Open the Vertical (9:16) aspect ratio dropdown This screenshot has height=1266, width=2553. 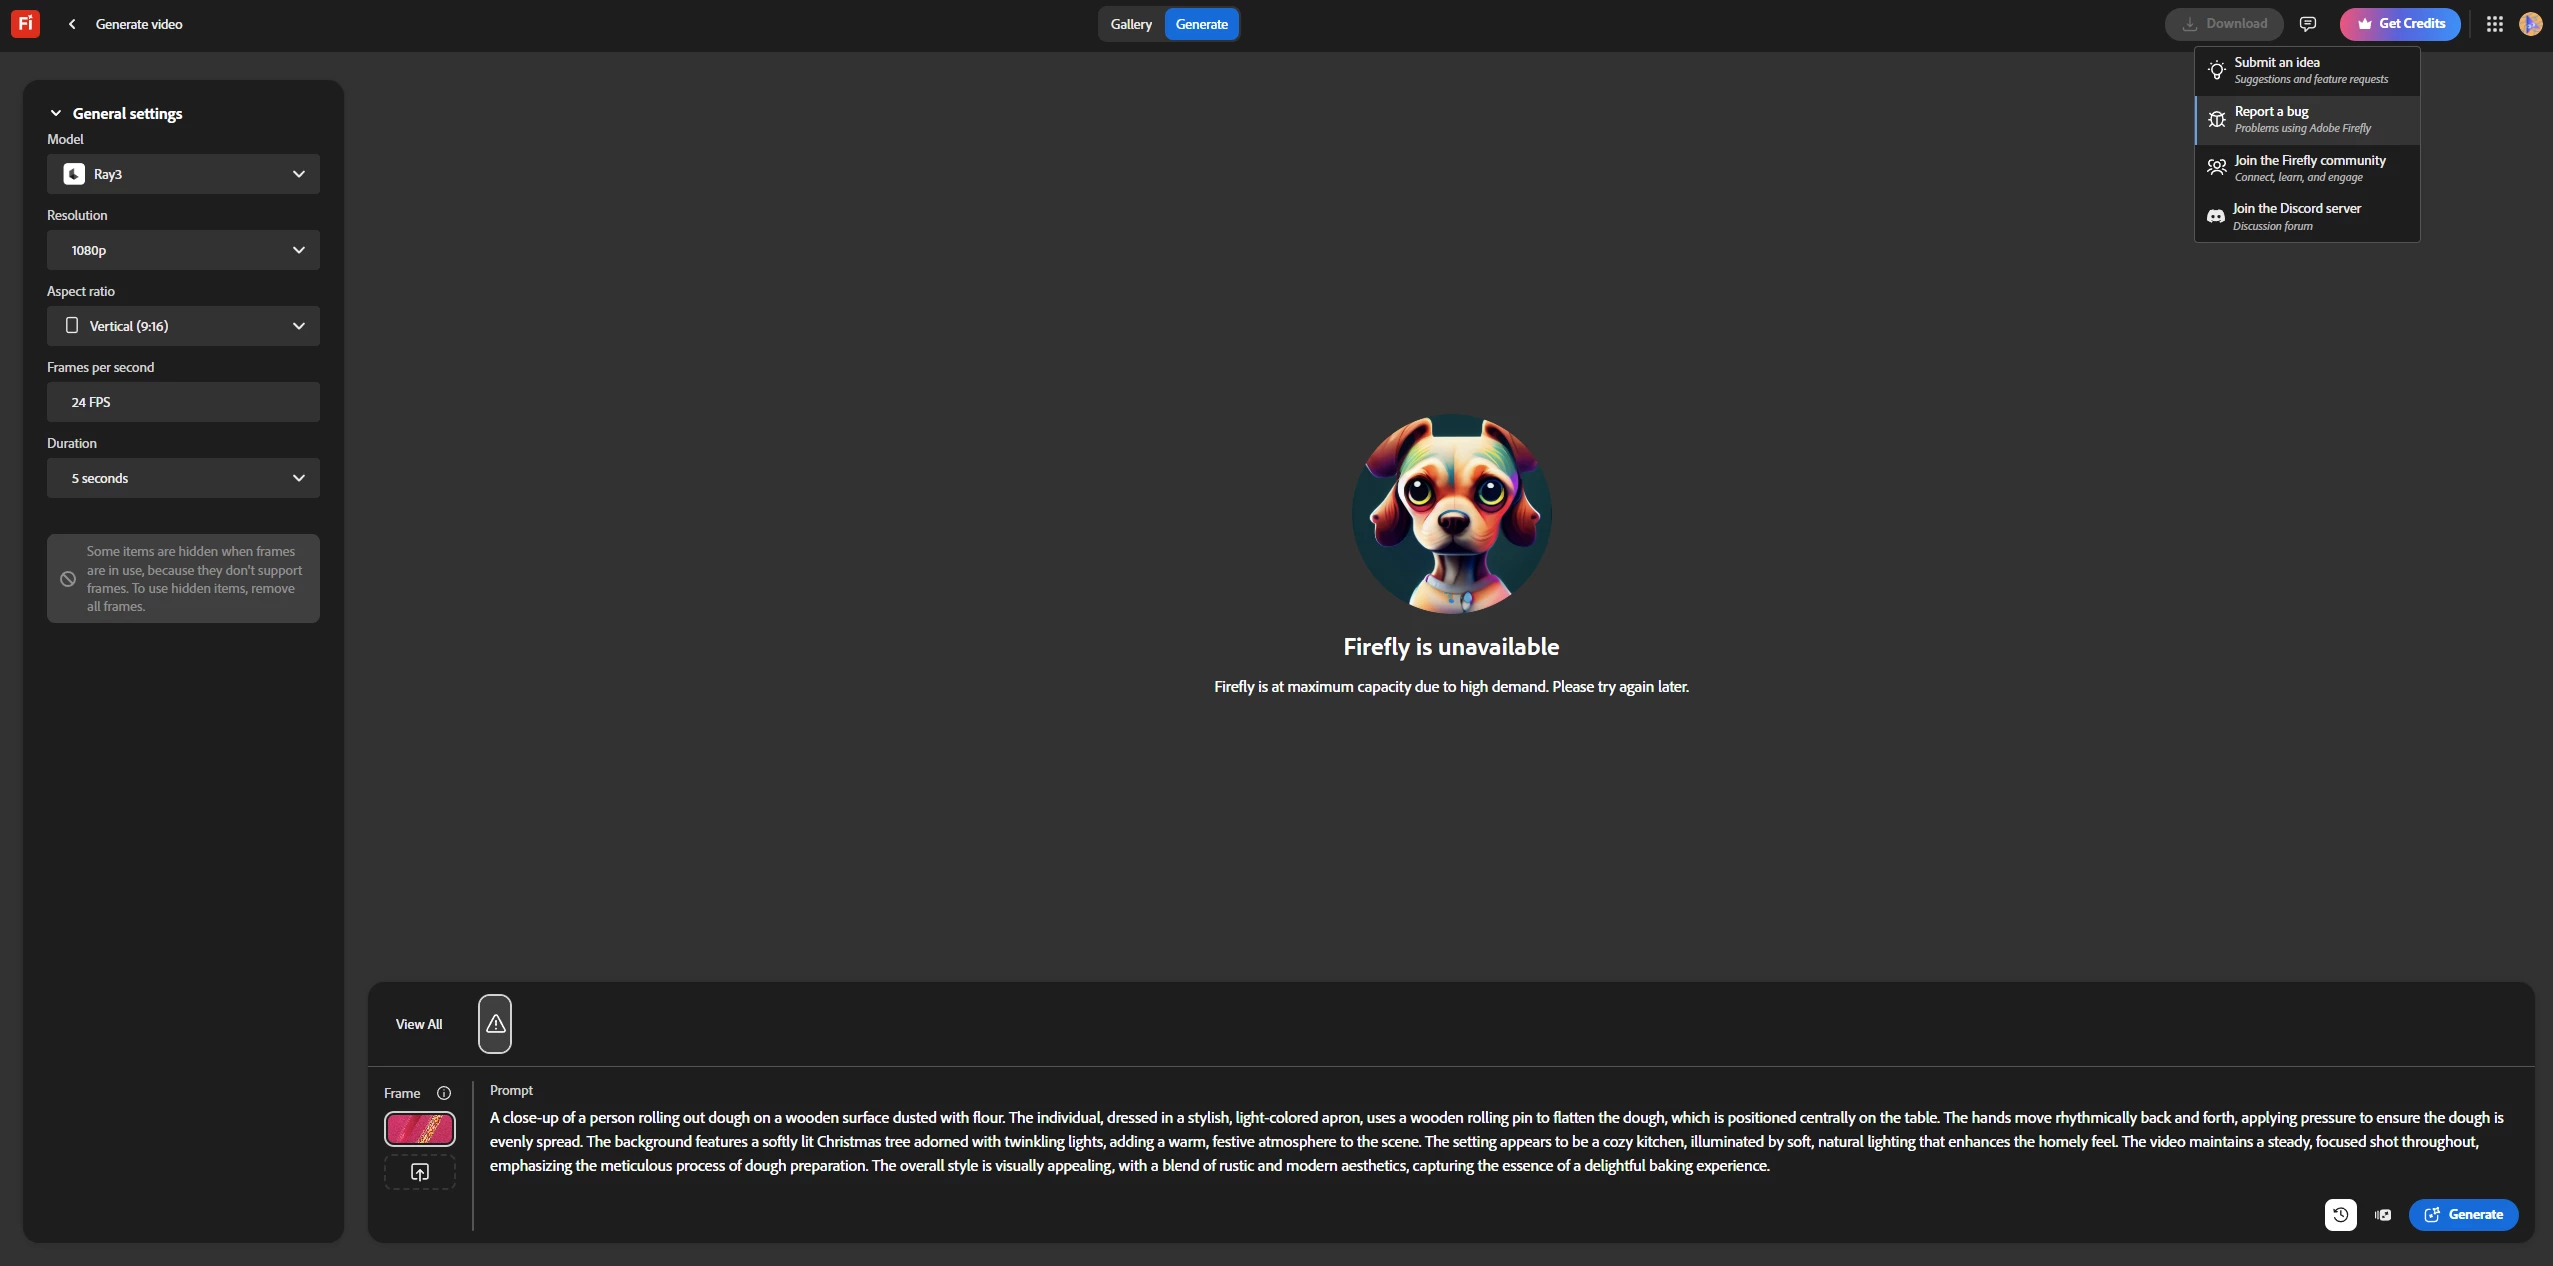pos(183,326)
